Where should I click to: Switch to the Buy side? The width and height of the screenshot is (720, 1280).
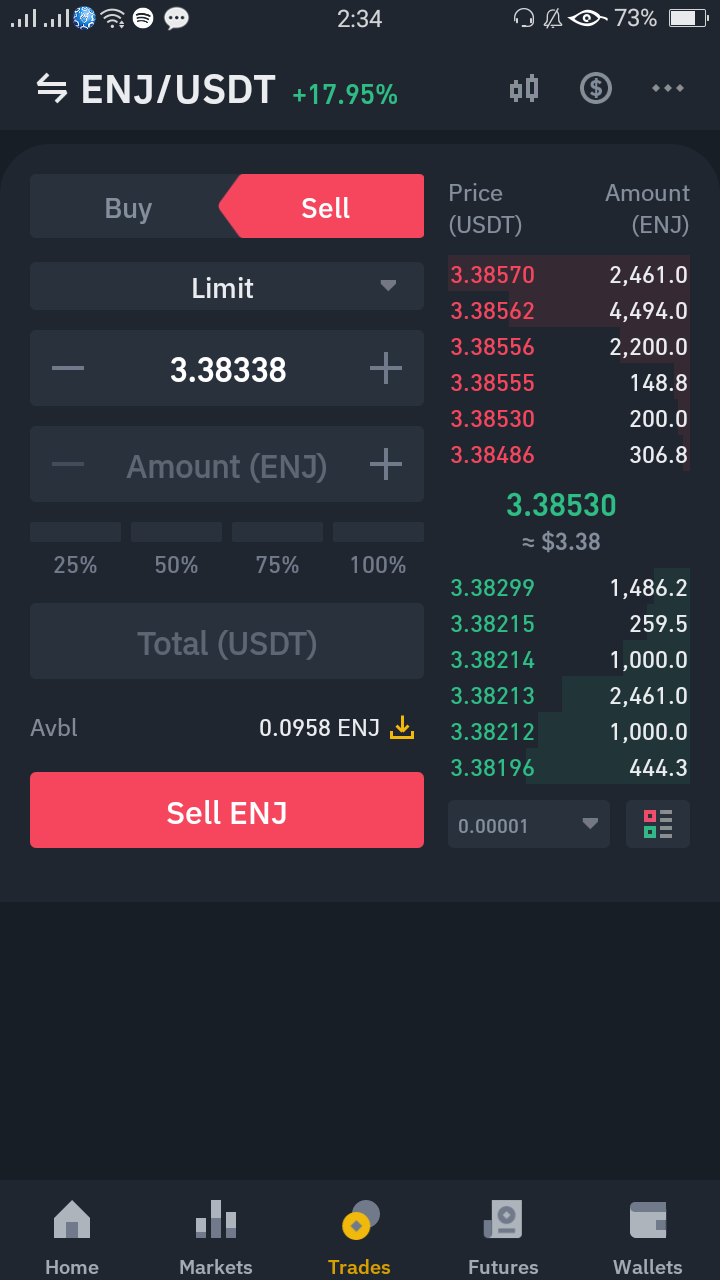coord(128,207)
